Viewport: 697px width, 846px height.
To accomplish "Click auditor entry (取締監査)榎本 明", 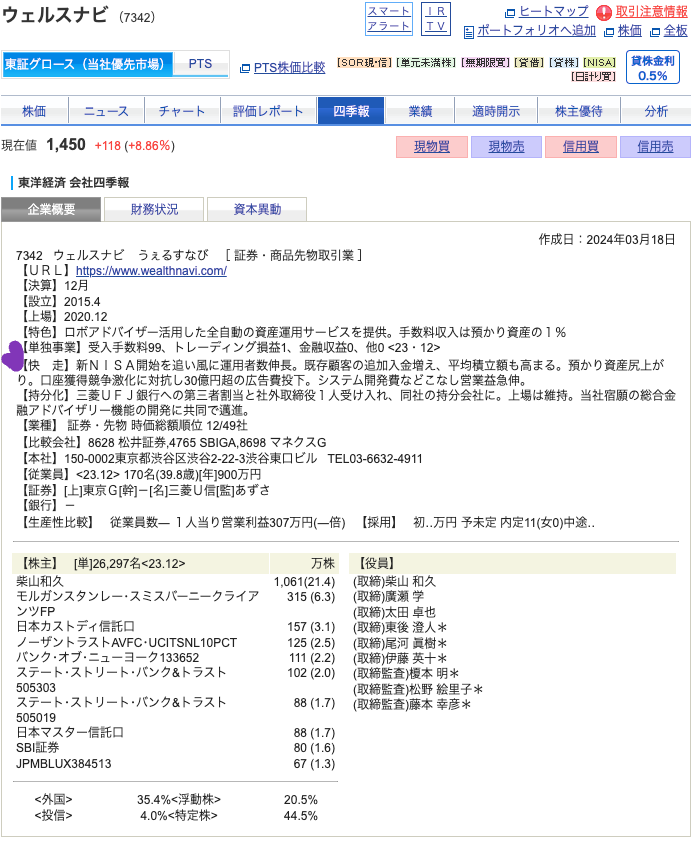I will click(x=406, y=674).
